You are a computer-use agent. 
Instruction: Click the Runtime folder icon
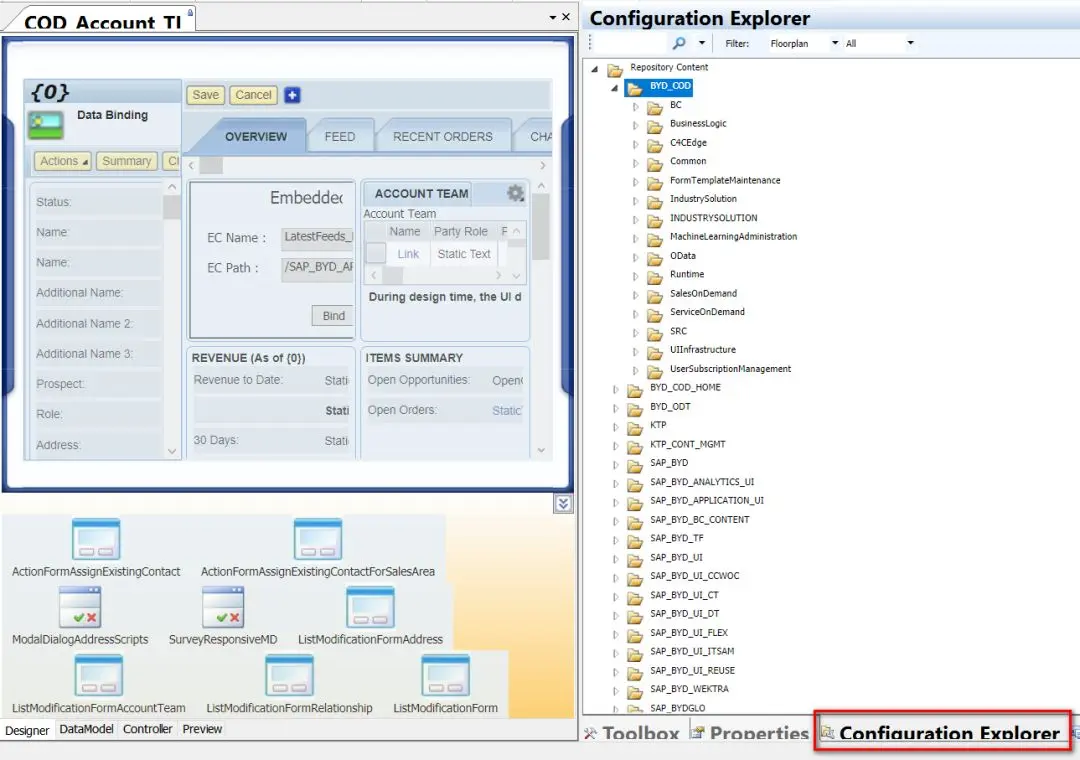(x=654, y=276)
